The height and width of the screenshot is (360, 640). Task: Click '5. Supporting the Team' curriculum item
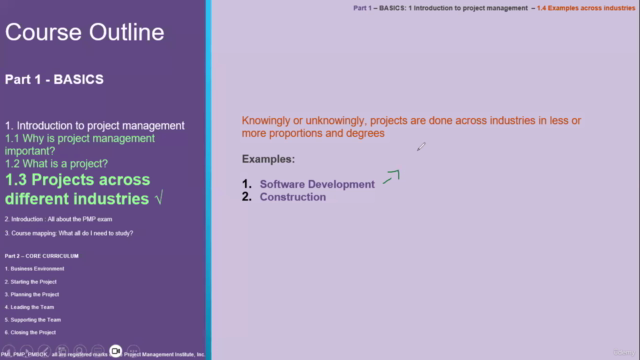(33, 320)
